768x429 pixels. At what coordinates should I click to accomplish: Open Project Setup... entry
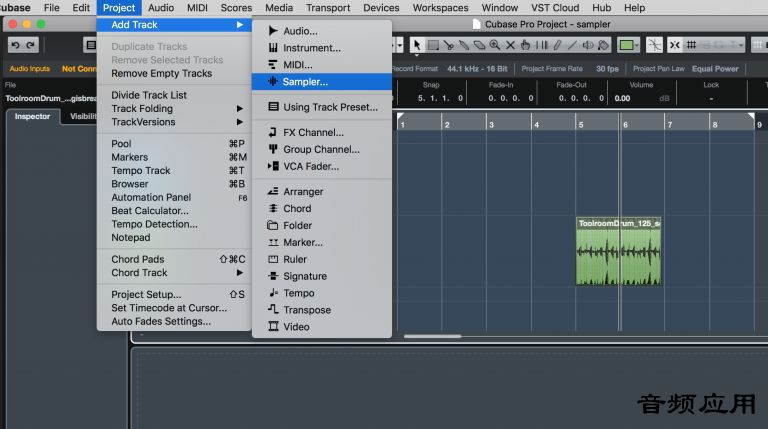click(174, 295)
